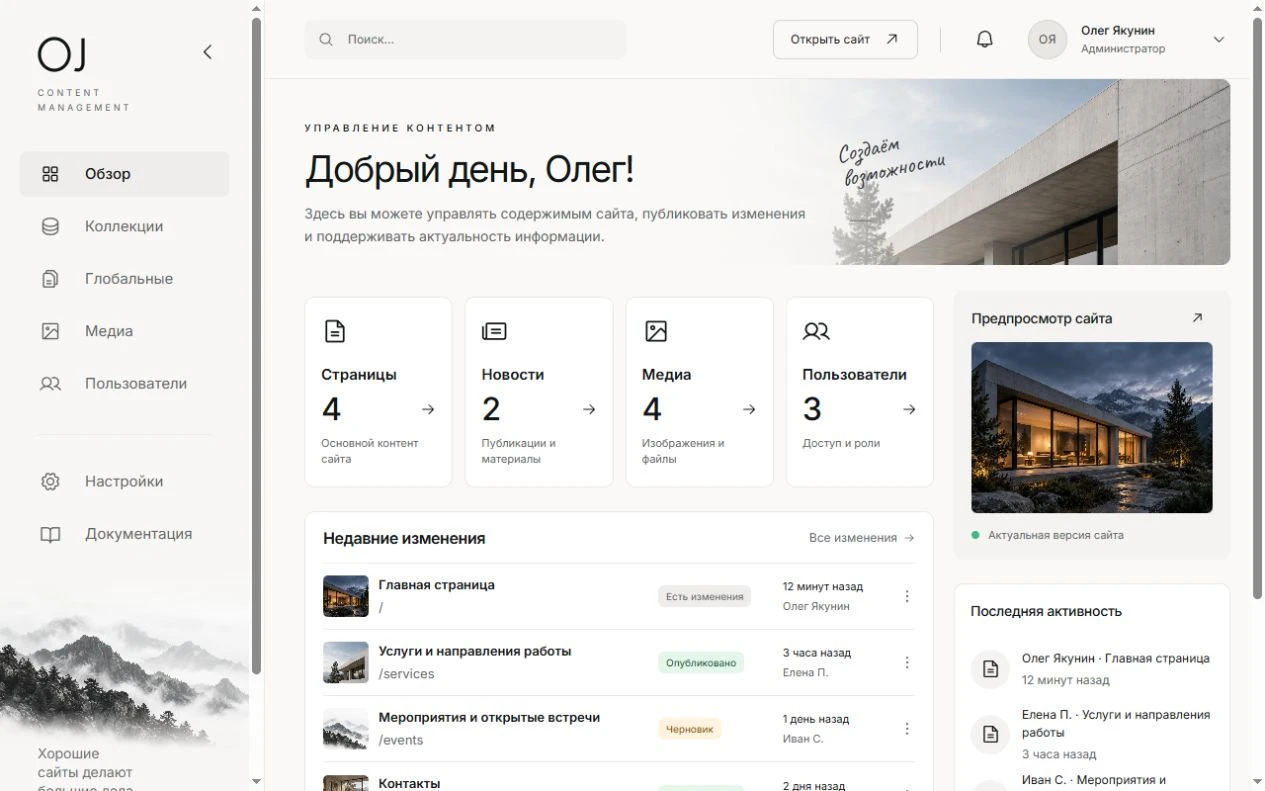Open Услуги и направления работы entry
Viewport: 1265px width, 791px height.
[475, 651]
